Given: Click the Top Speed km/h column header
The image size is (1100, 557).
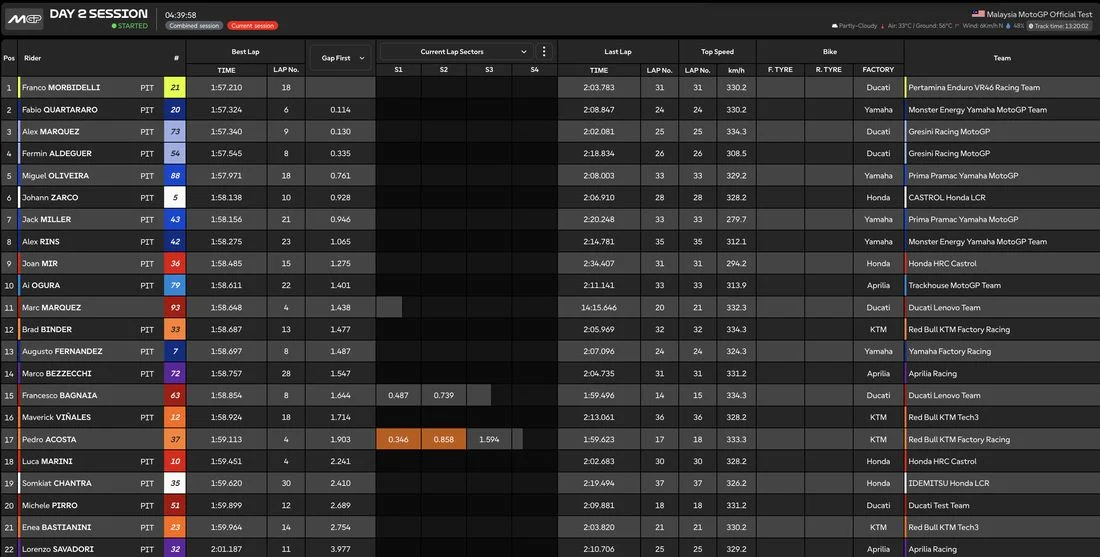Looking at the screenshot, I should [x=737, y=70].
